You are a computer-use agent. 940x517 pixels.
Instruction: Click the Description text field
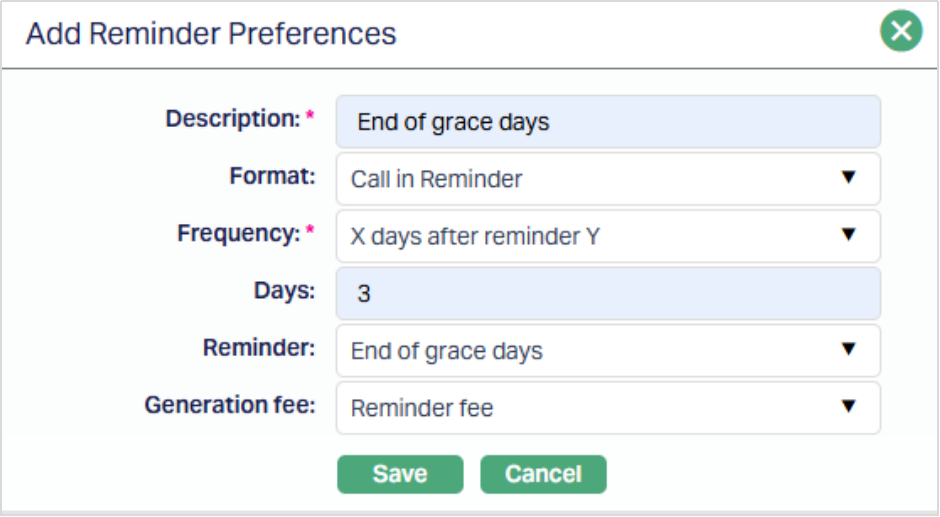pyautogui.click(x=608, y=122)
